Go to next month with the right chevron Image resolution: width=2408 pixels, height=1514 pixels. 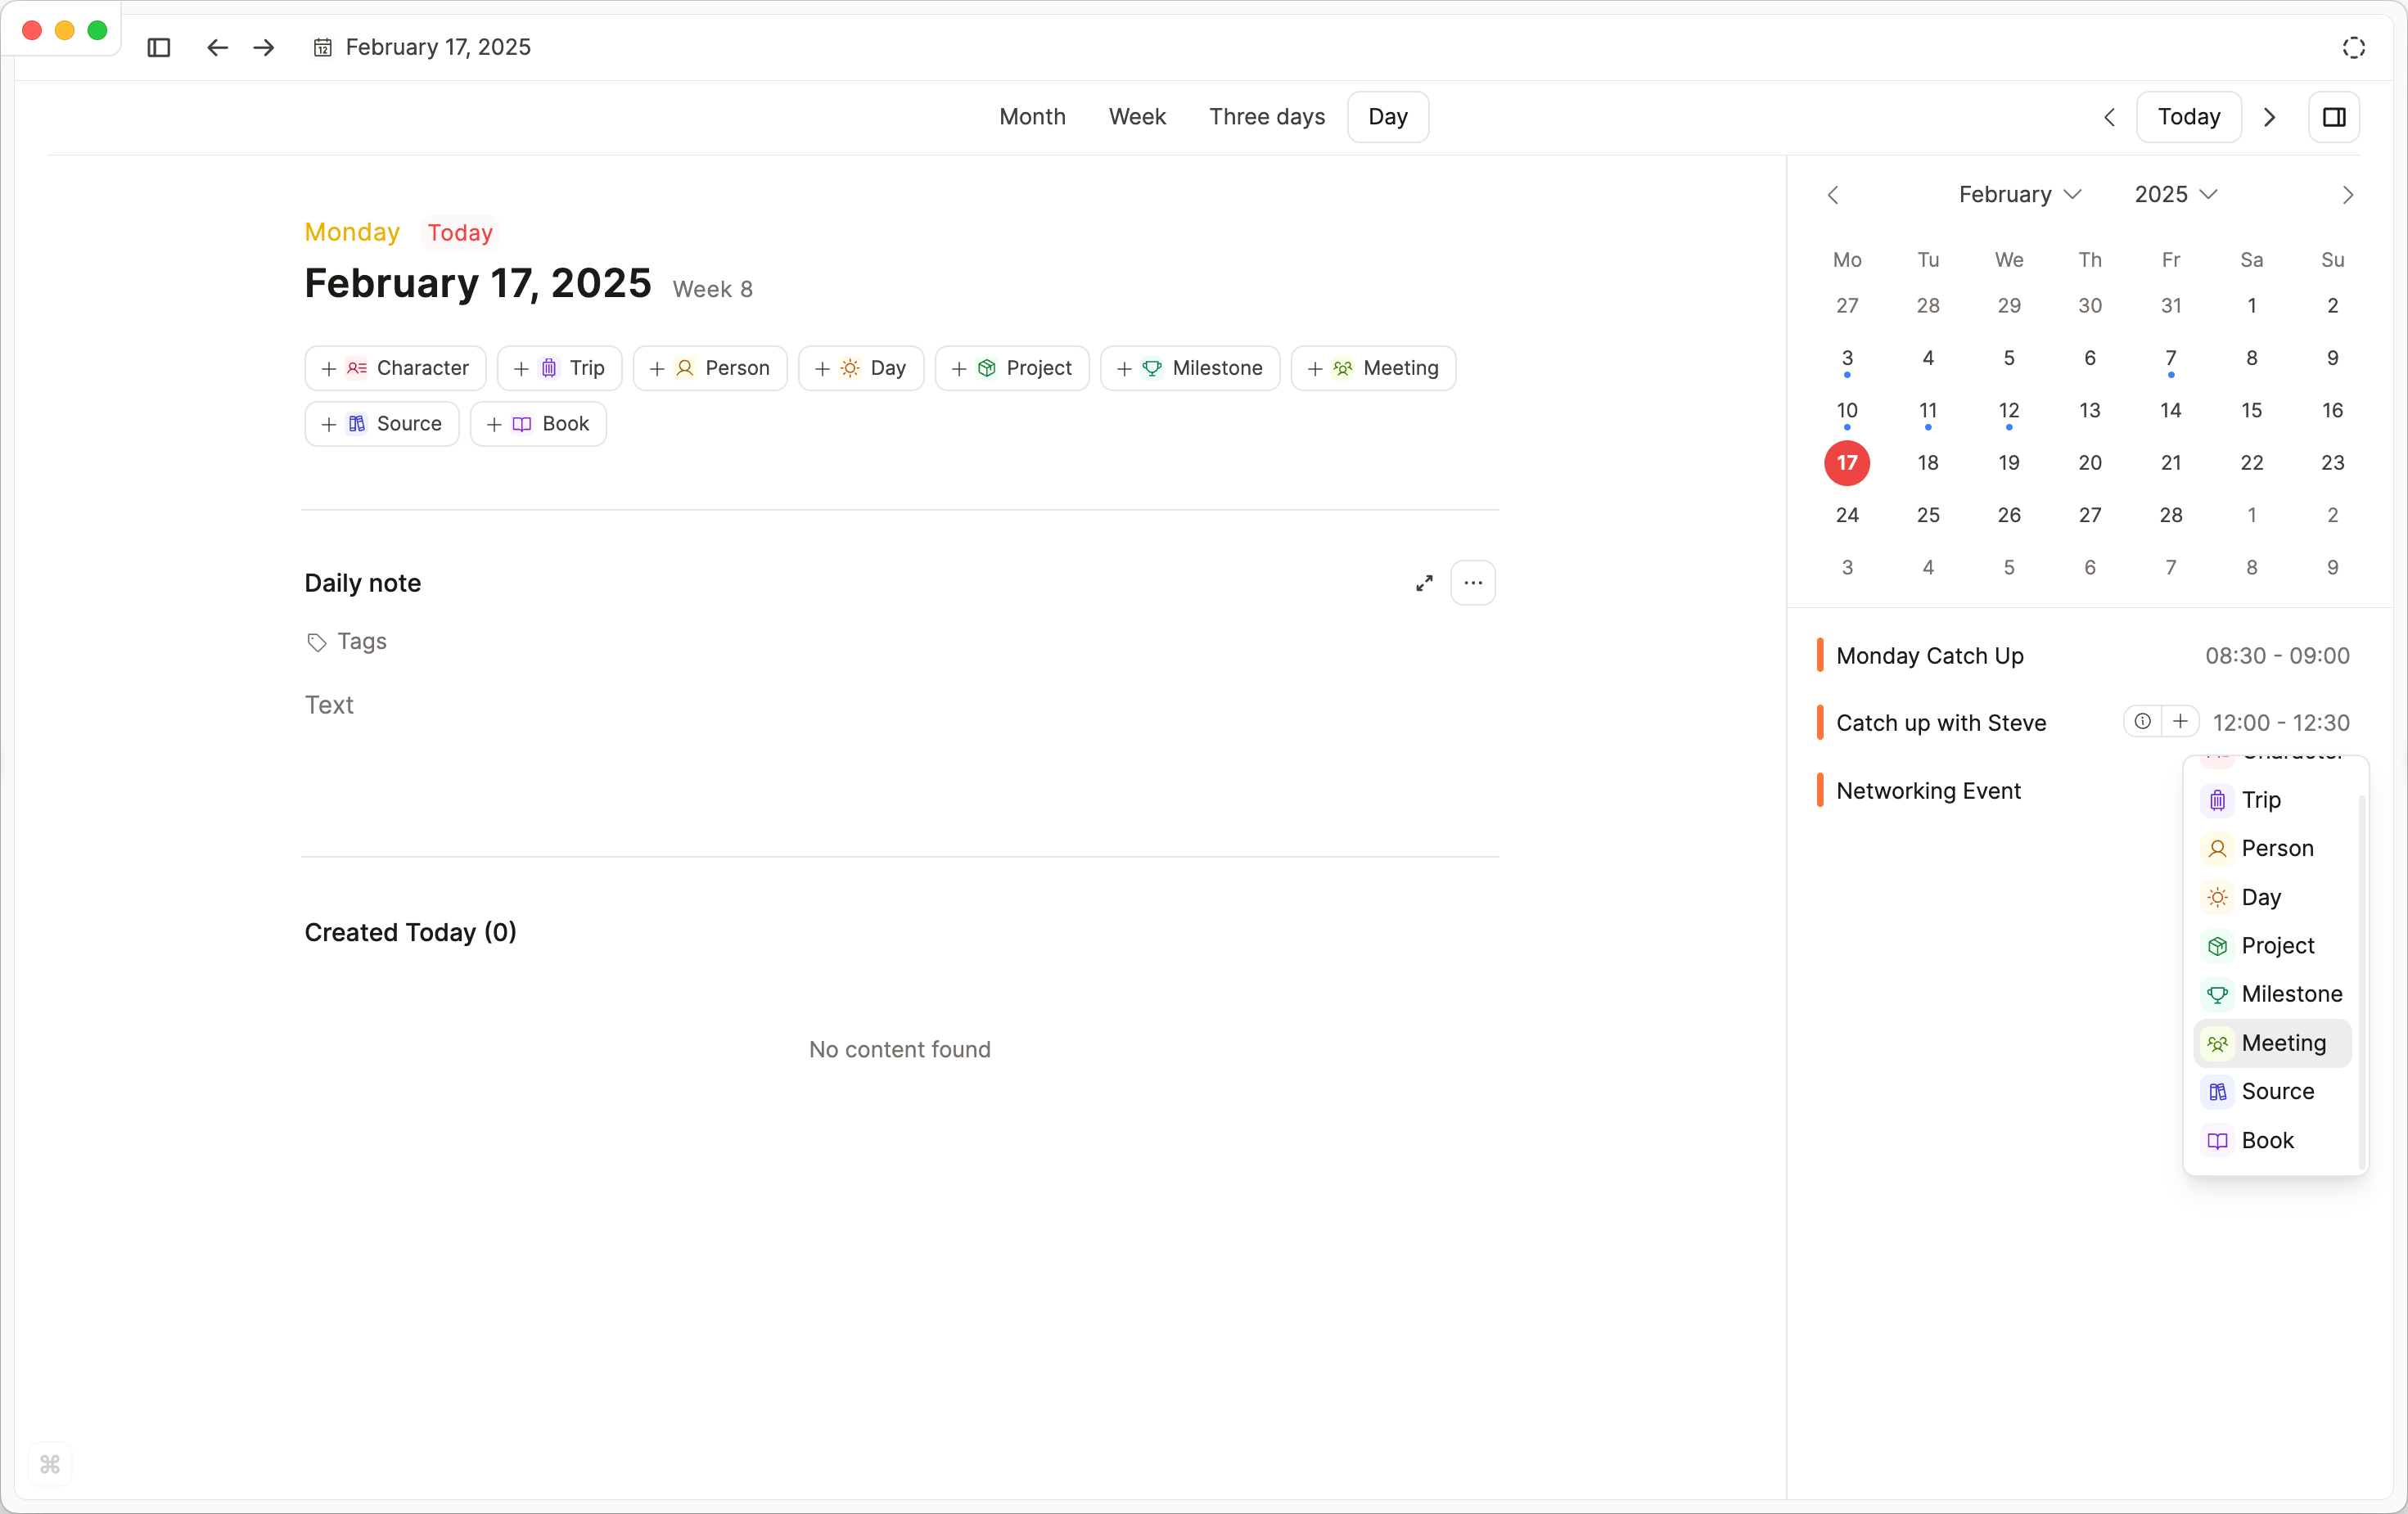click(x=2348, y=195)
